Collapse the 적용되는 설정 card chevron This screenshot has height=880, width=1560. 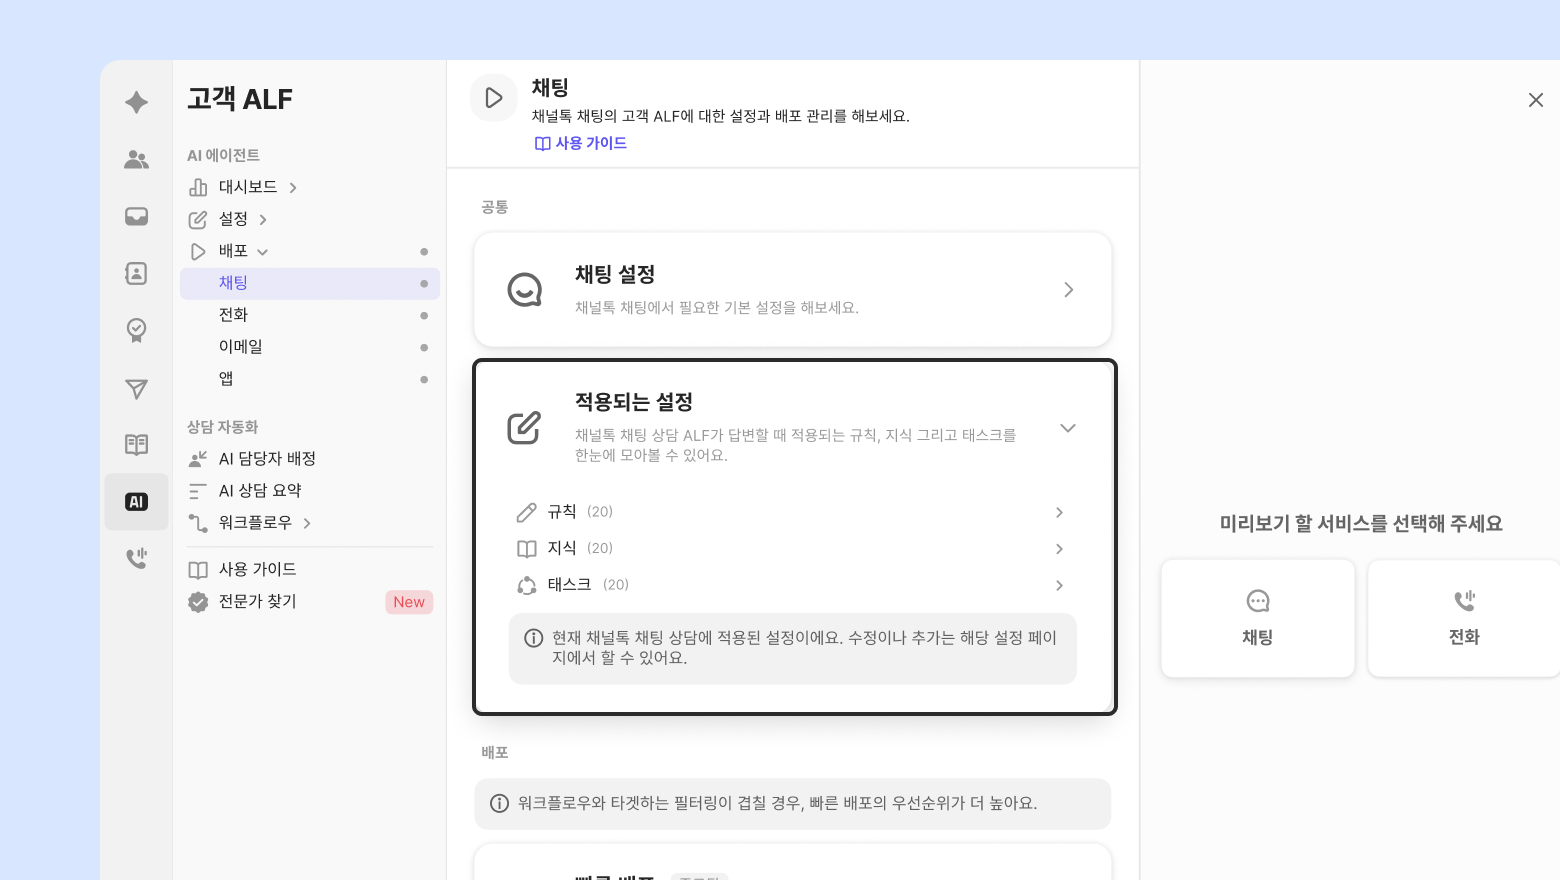click(x=1068, y=428)
